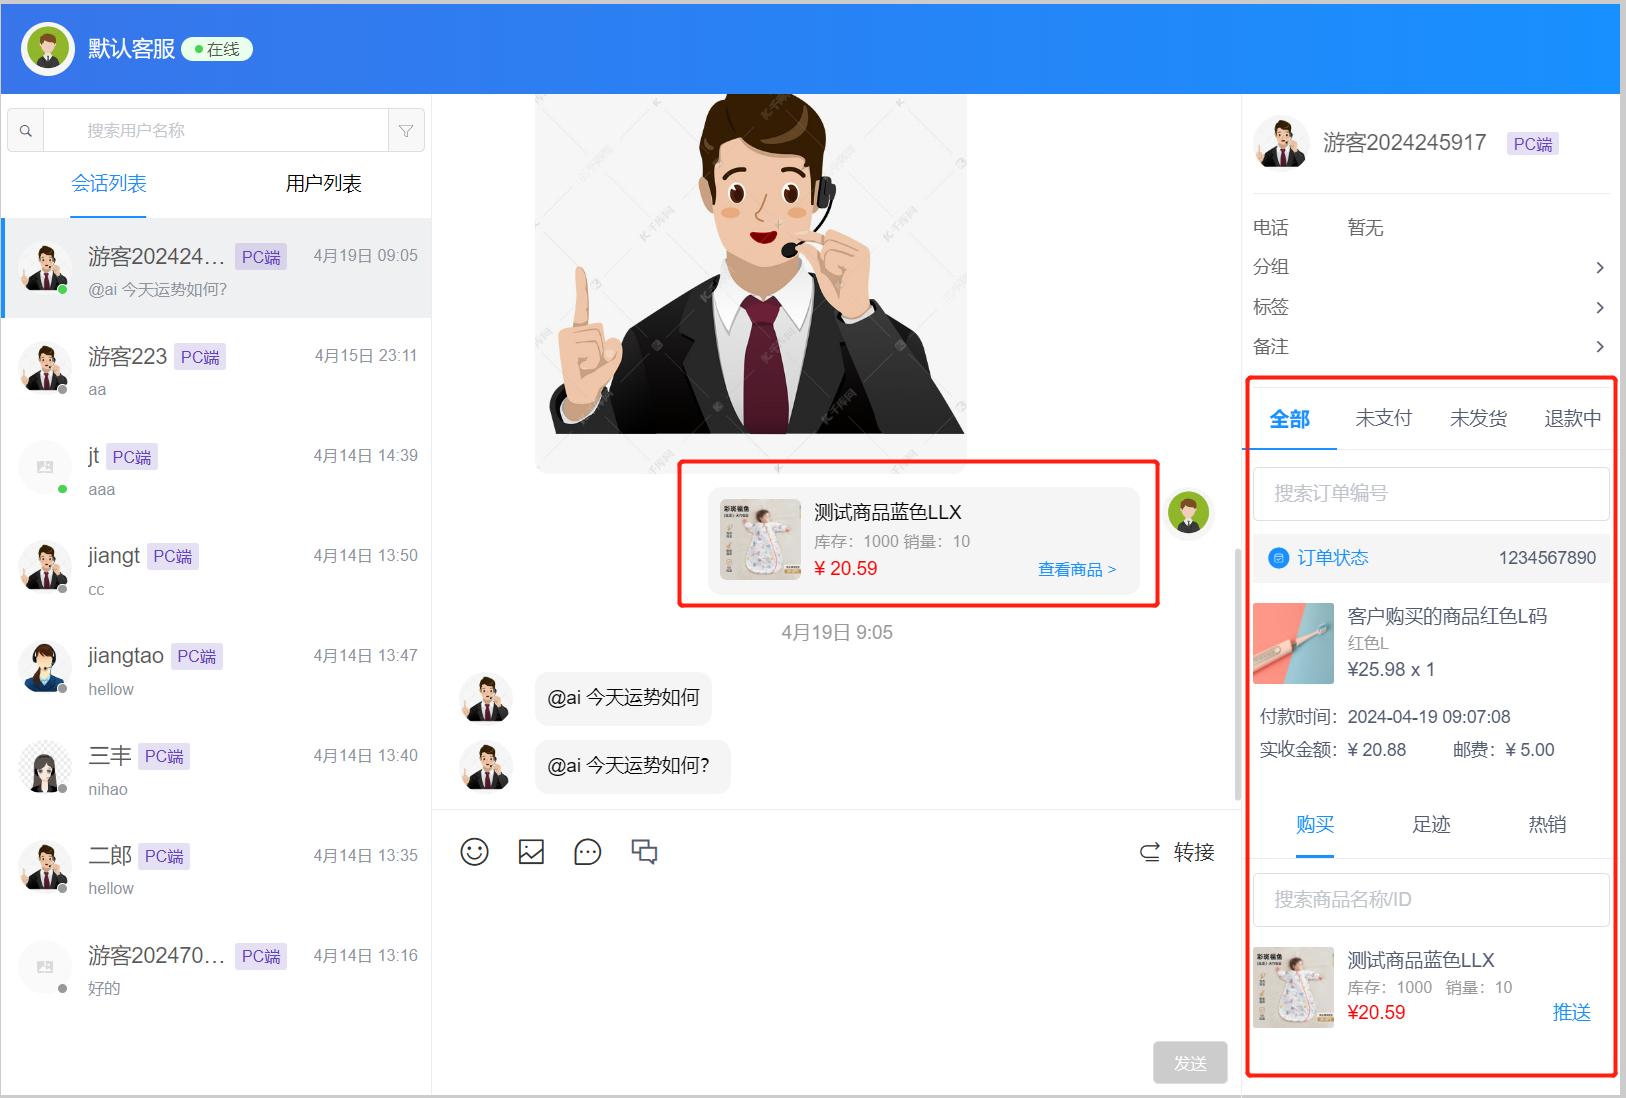Open the jiangt conversation
This screenshot has width=1626, height=1098.
(217, 568)
